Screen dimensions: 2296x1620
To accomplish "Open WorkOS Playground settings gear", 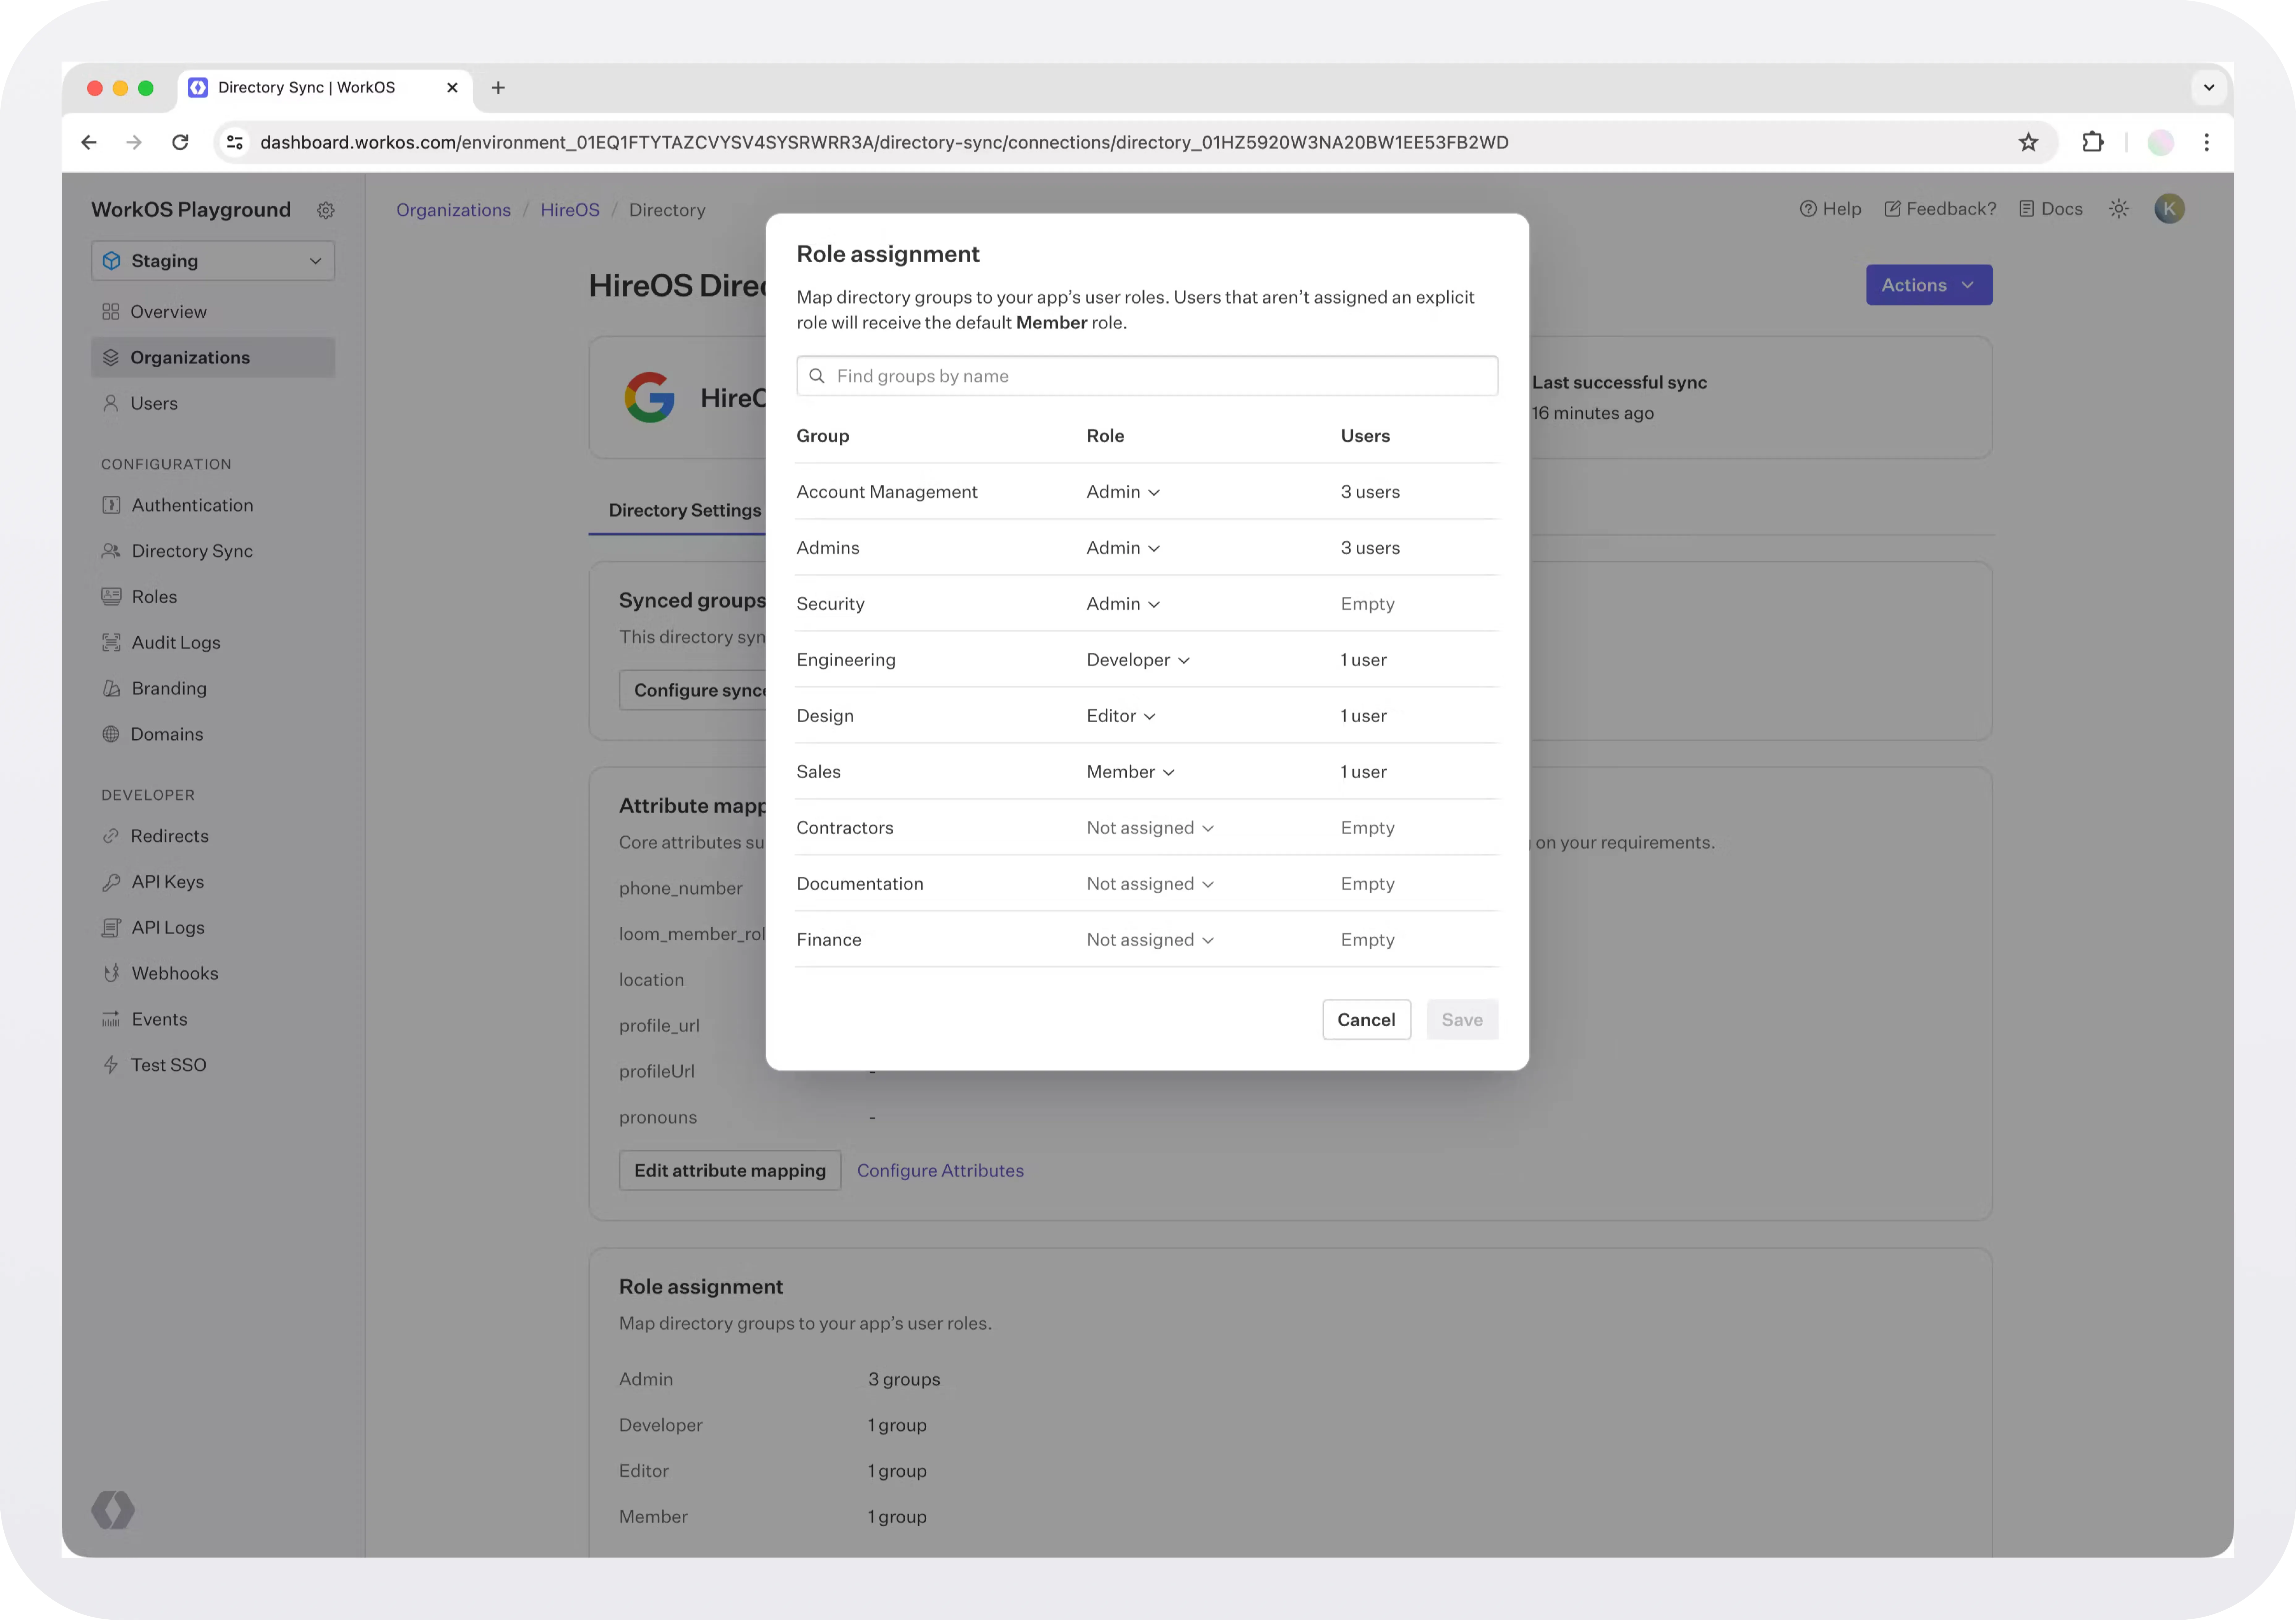I will coord(326,210).
